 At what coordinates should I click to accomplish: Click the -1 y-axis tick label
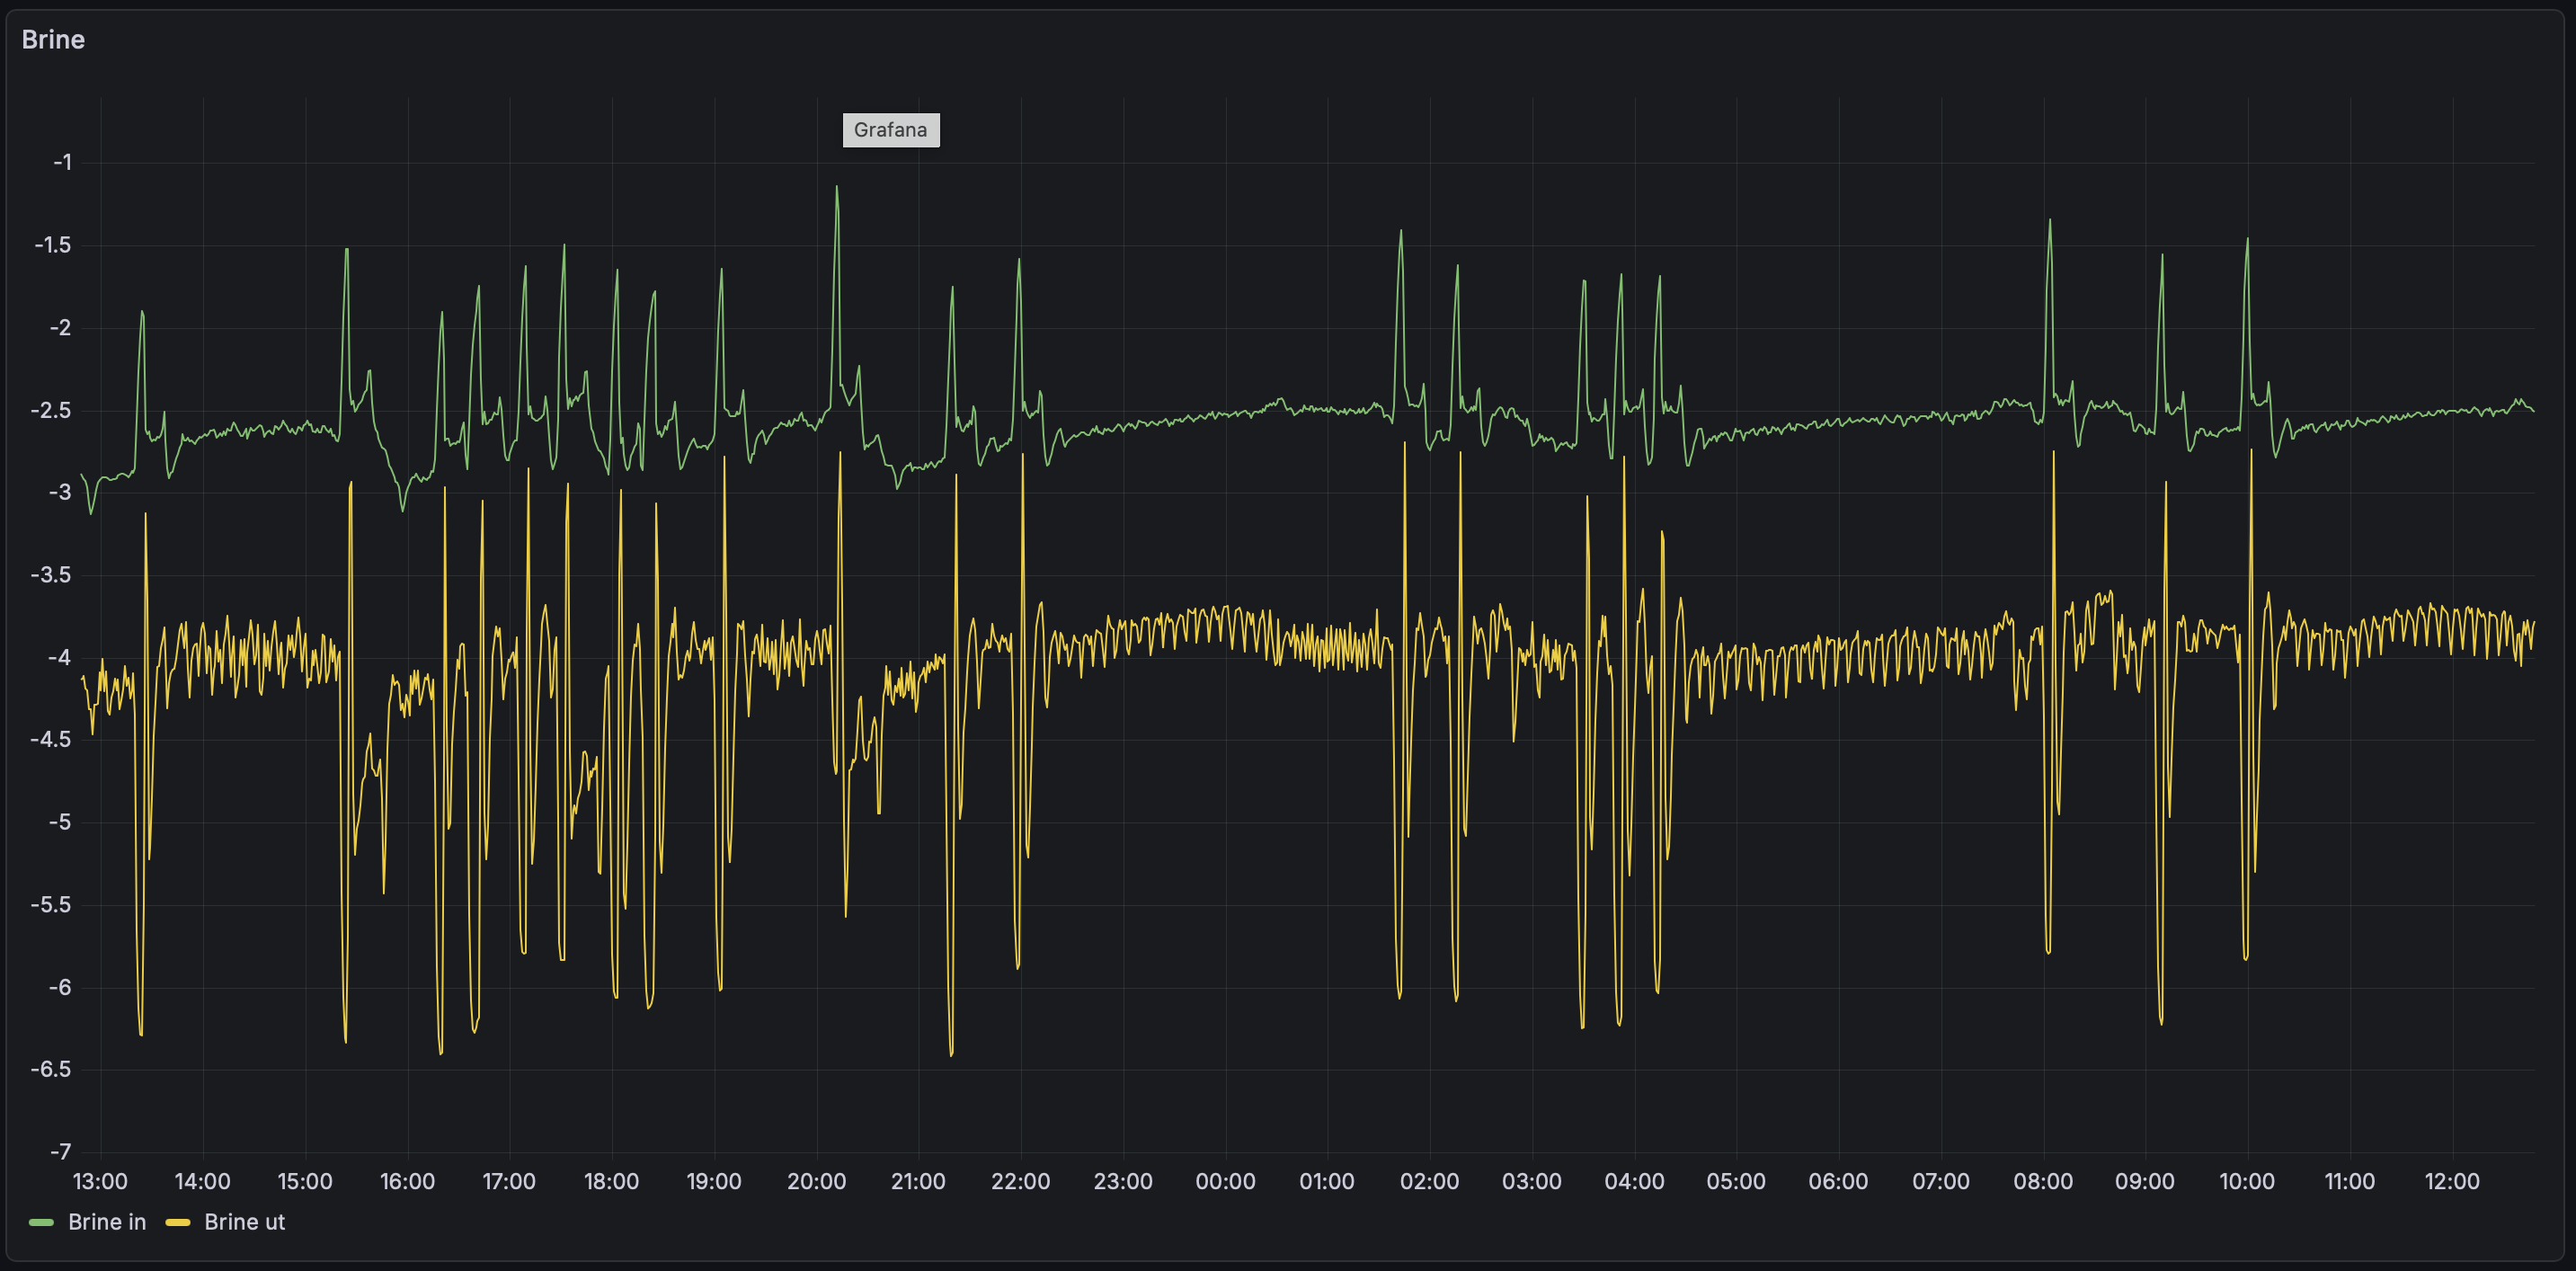(x=62, y=162)
